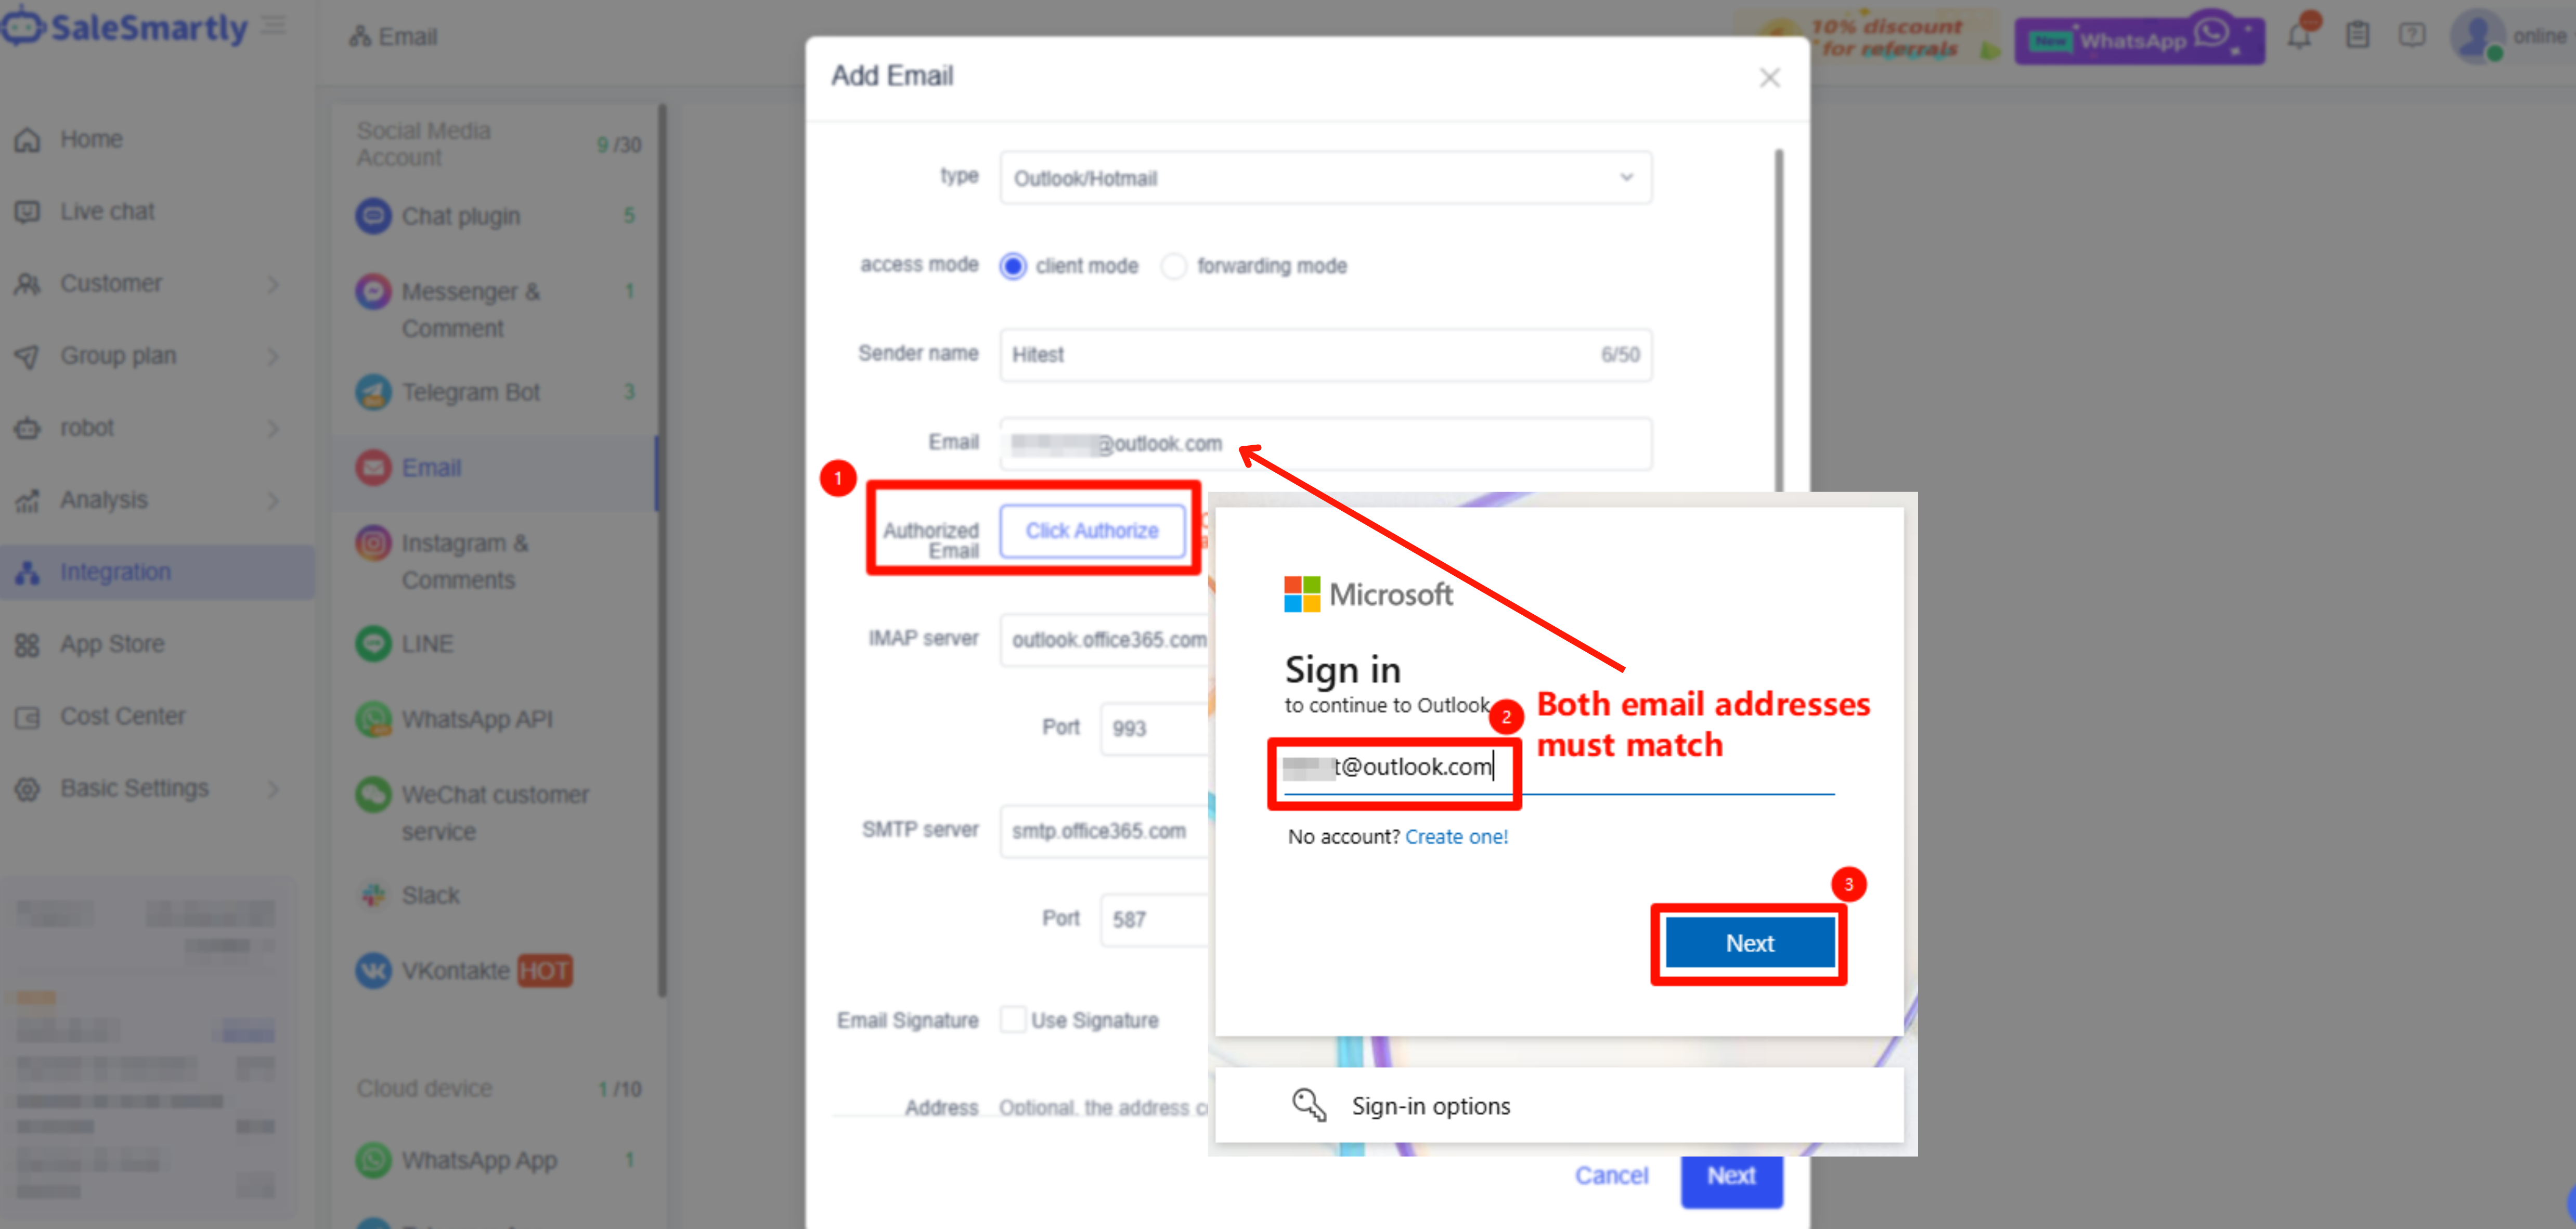Switch to the Integration sidebar menu

click(x=115, y=571)
